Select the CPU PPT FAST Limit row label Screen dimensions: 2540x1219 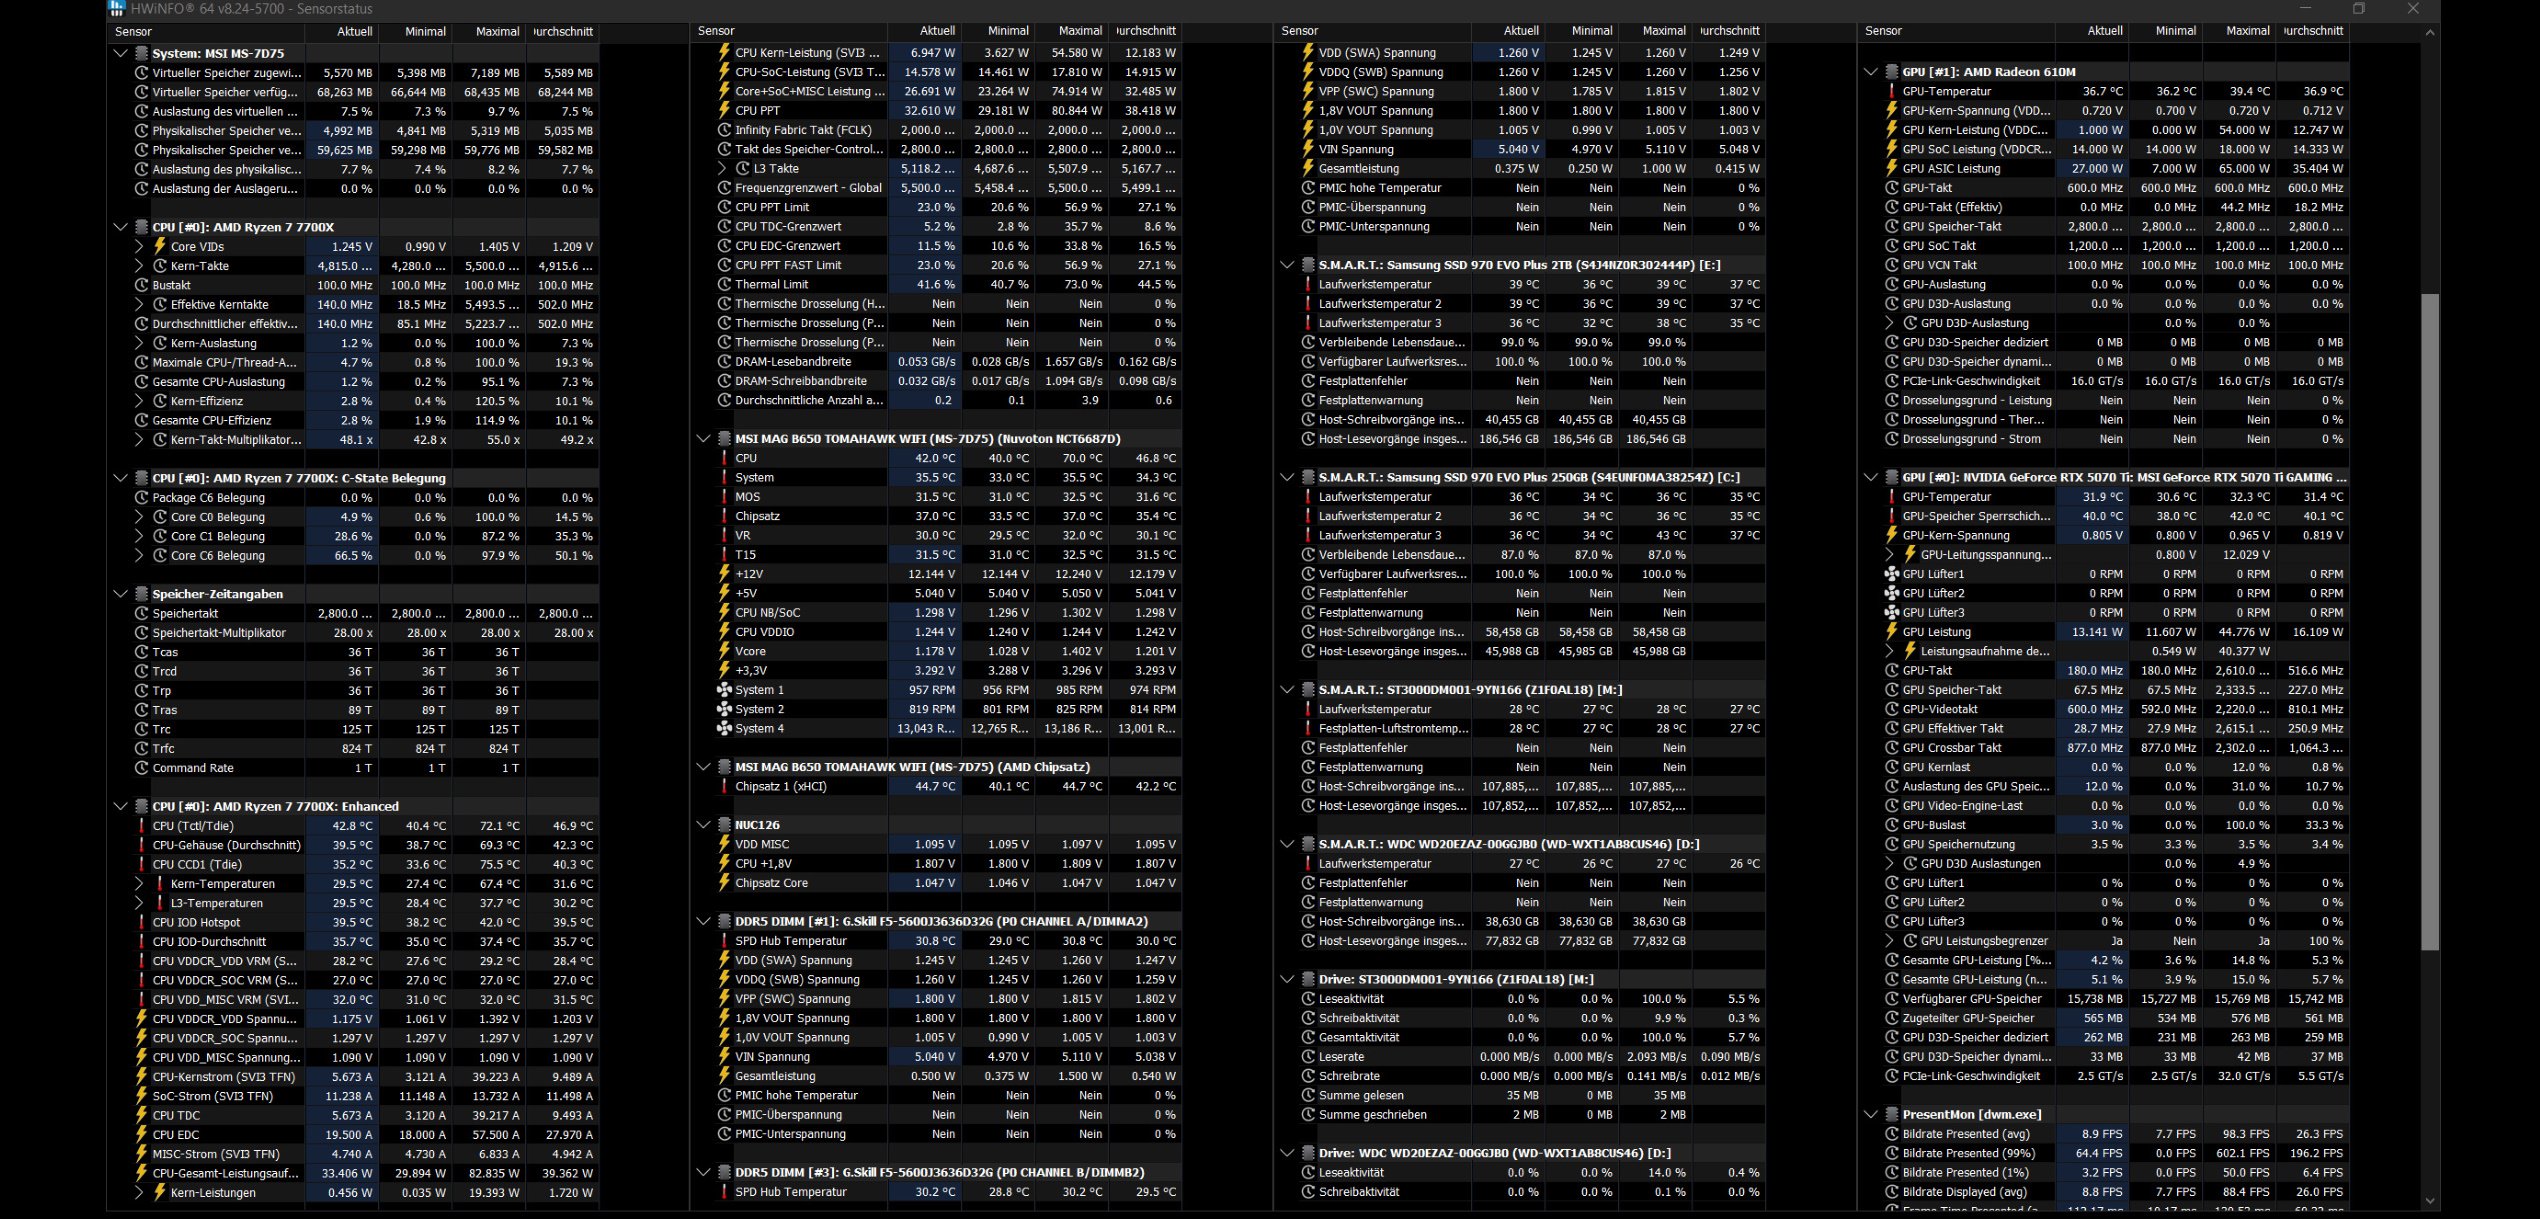(788, 265)
